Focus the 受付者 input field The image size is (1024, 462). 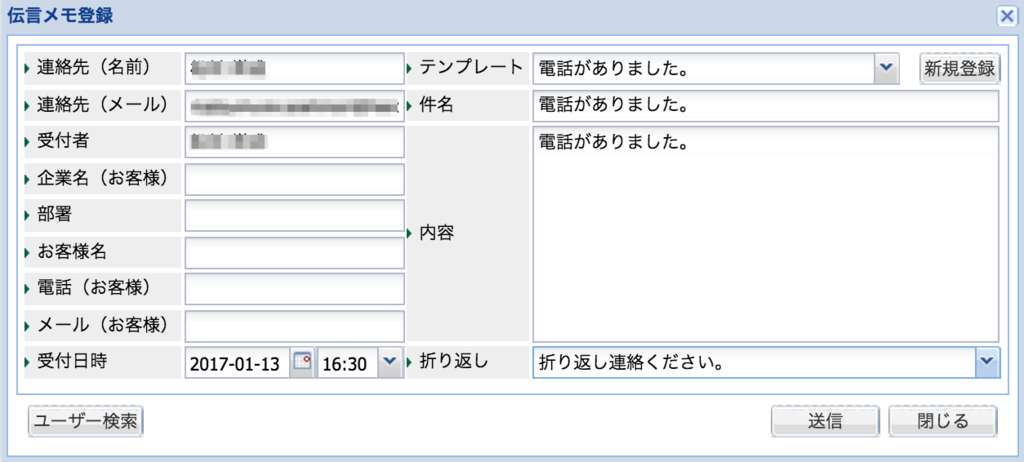[x=295, y=142]
